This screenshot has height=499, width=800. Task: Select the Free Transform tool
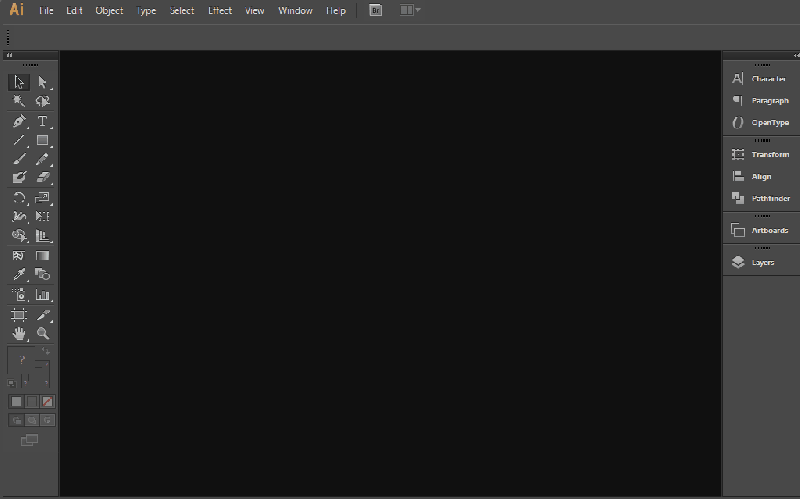tap(42, 217)
